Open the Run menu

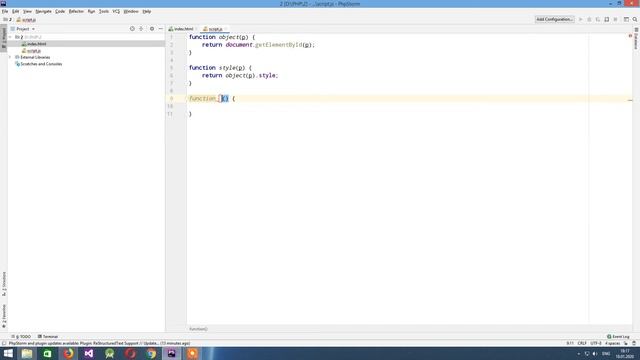point(91,11)
